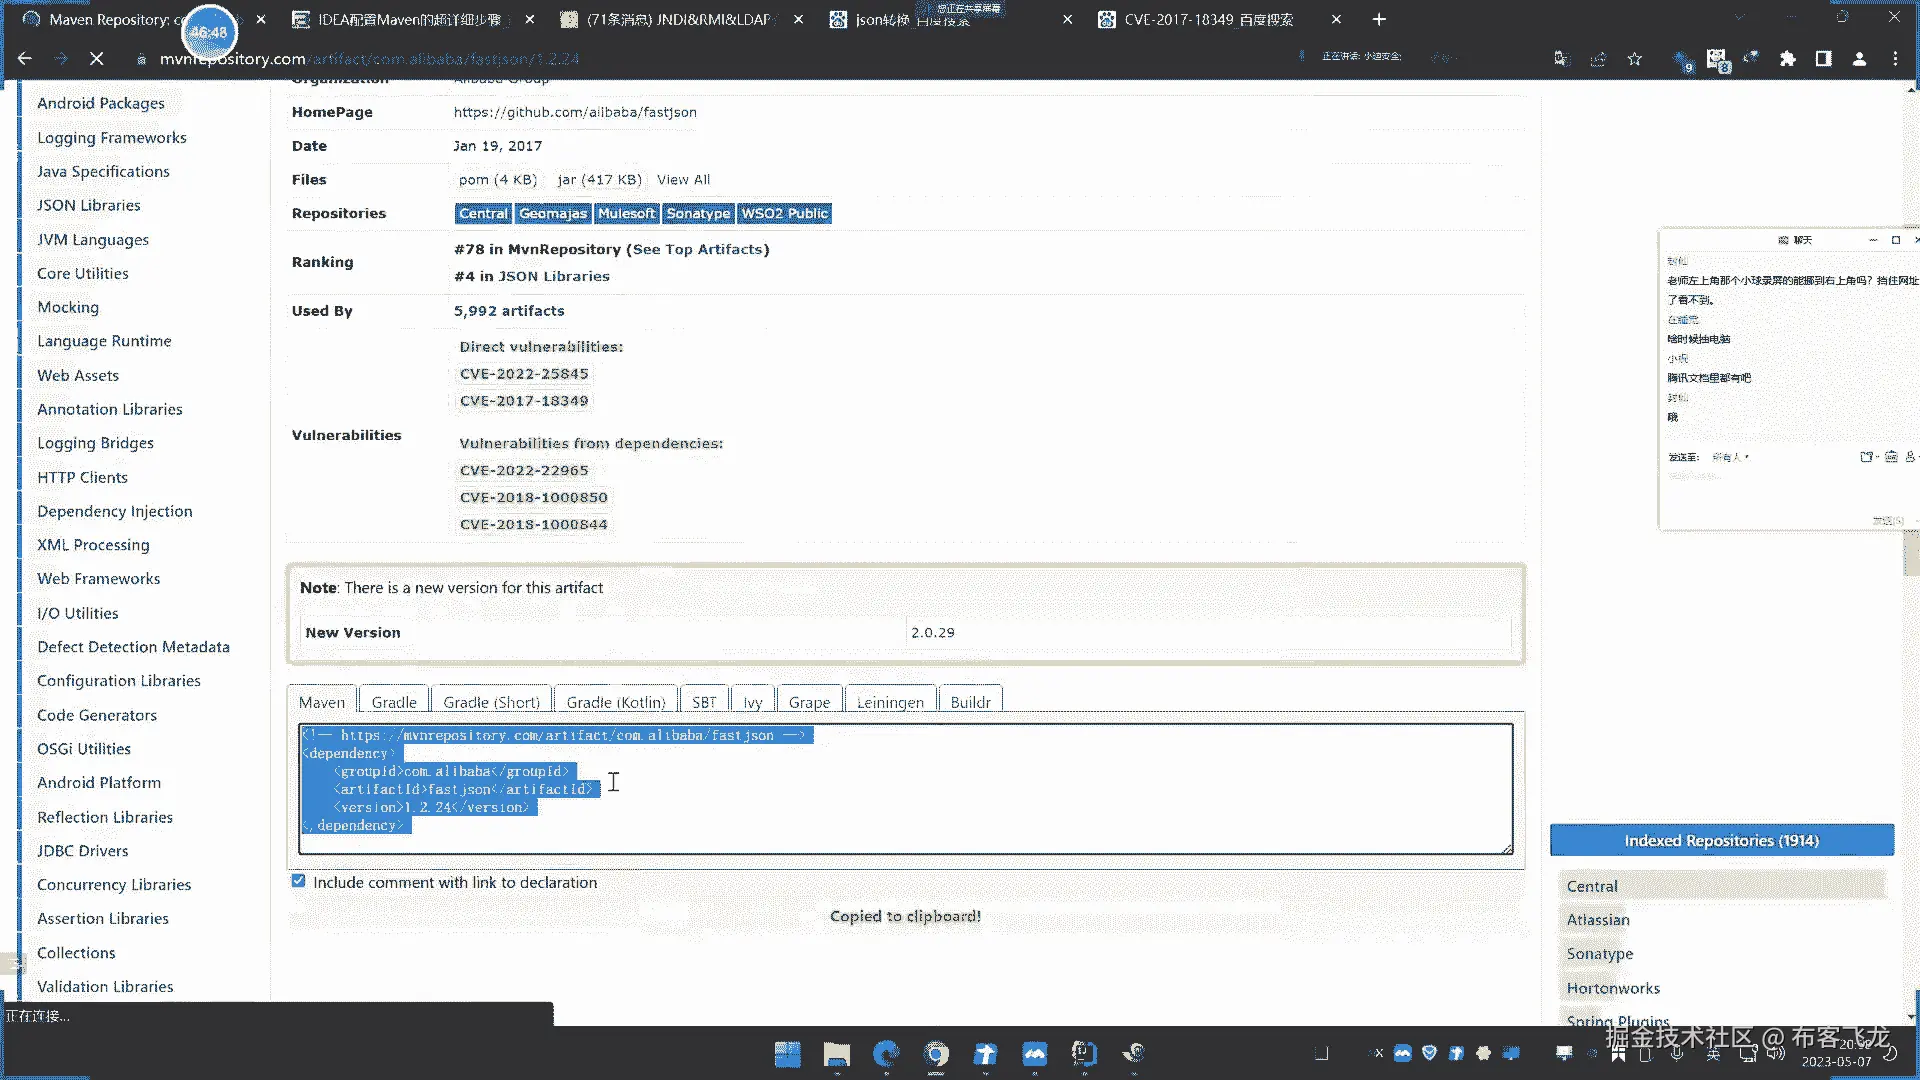
Task: Uncheck Include comment with link checkbox
Action: tap(298, 881)
